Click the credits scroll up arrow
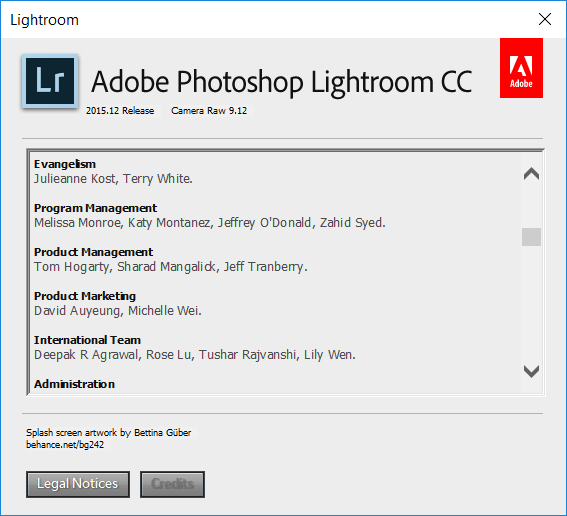 pyautogui.click(x=531, y=174)
